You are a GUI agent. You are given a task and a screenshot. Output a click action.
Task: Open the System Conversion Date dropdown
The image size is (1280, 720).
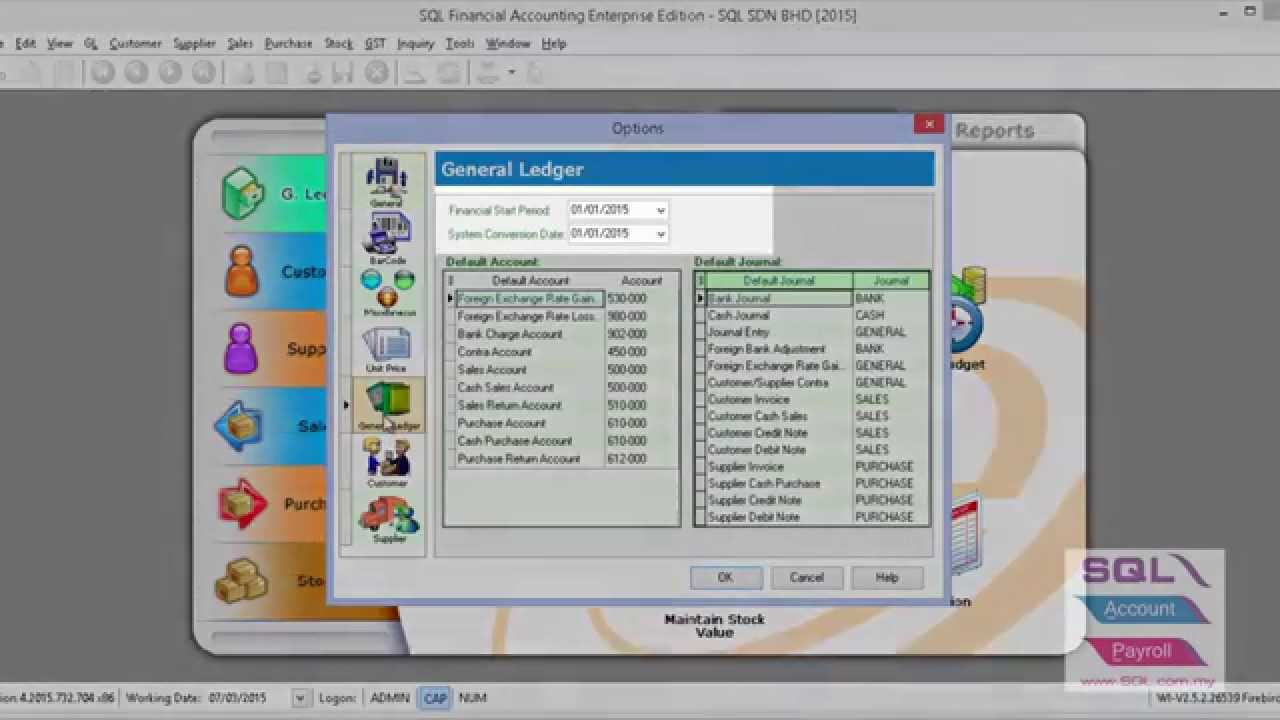pos(660,233)
